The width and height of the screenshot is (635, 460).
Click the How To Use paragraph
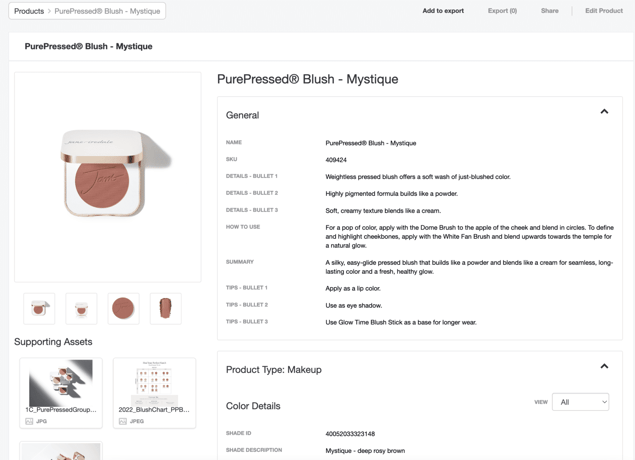tap(469, 236)
